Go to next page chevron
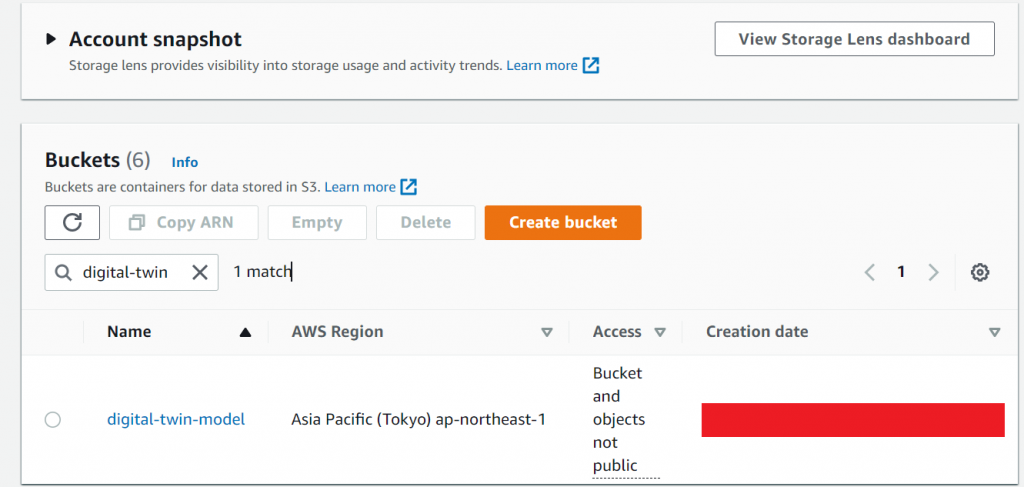 933,272
